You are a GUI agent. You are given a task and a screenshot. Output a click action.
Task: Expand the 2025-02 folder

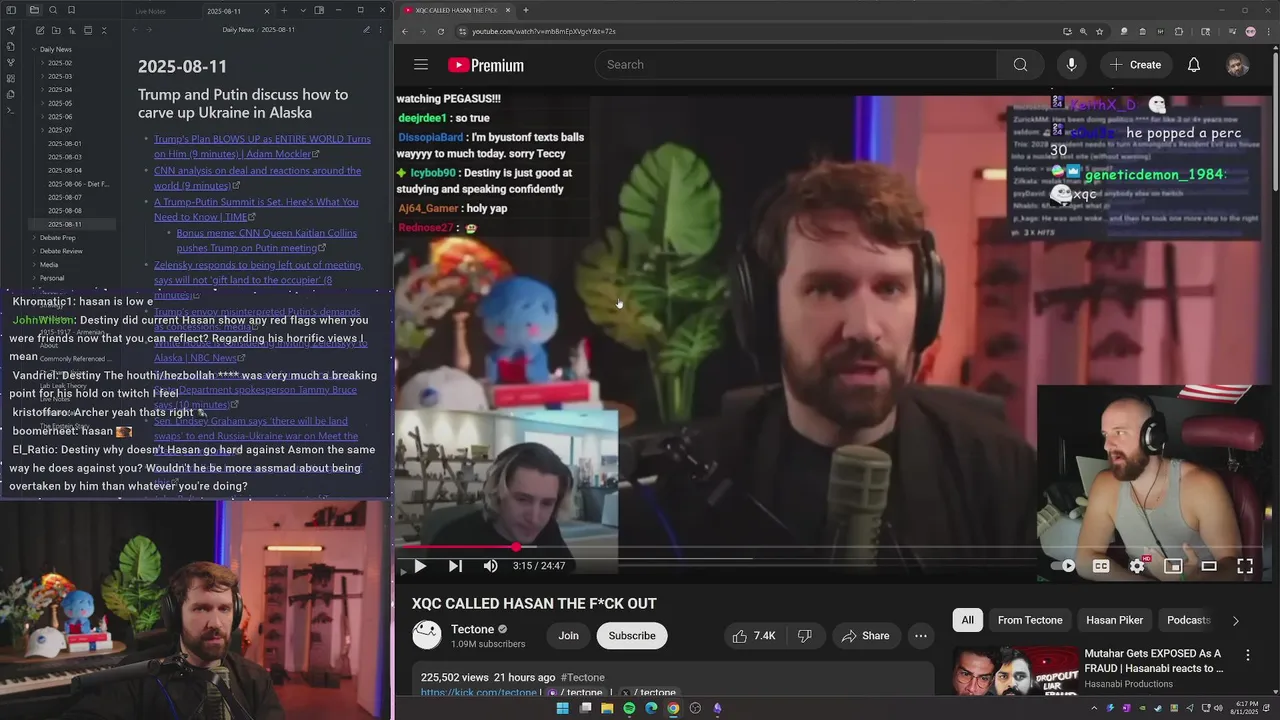tap(60, 63)
